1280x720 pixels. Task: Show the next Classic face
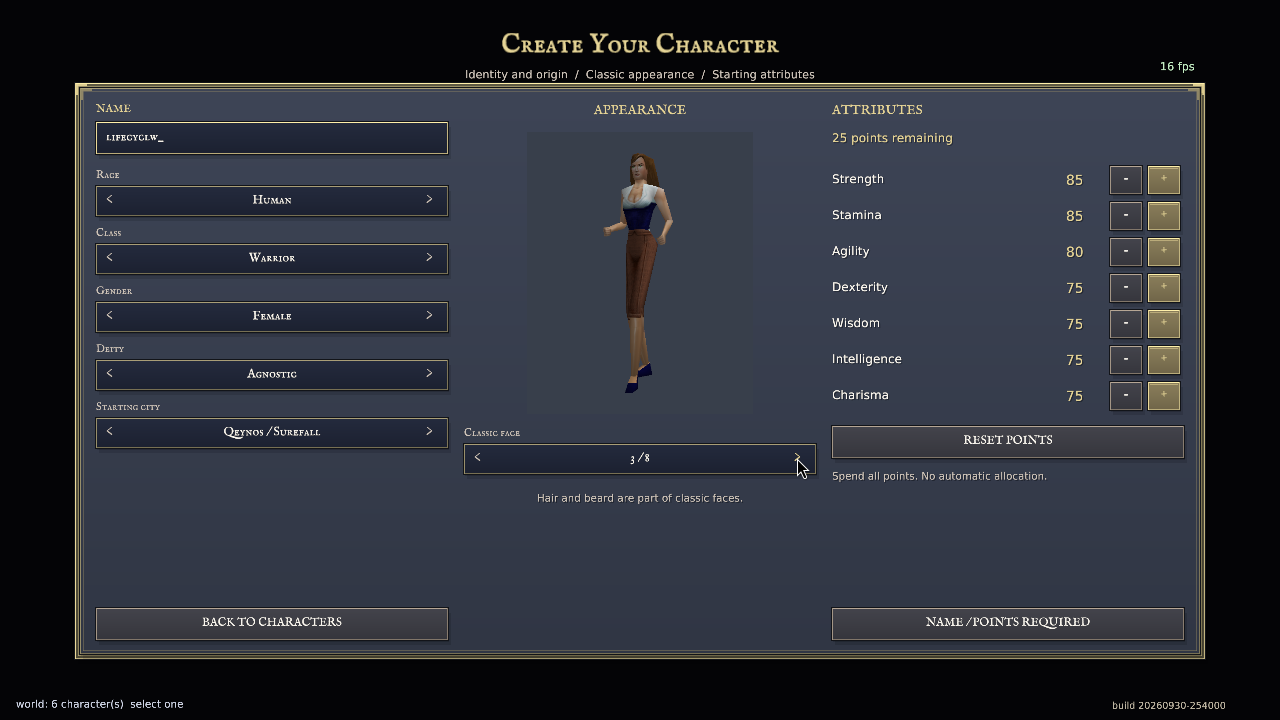797,458
